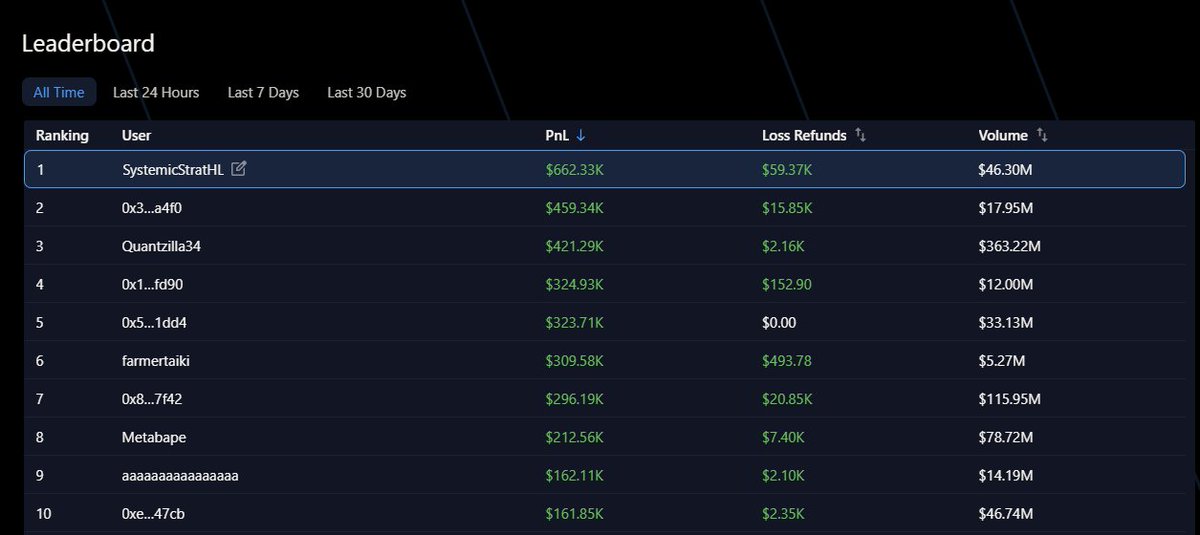The width and height of the screenshot is (1200, 535).
Task: Click loss refund $7.40K
Action: (x=784, y=437)
